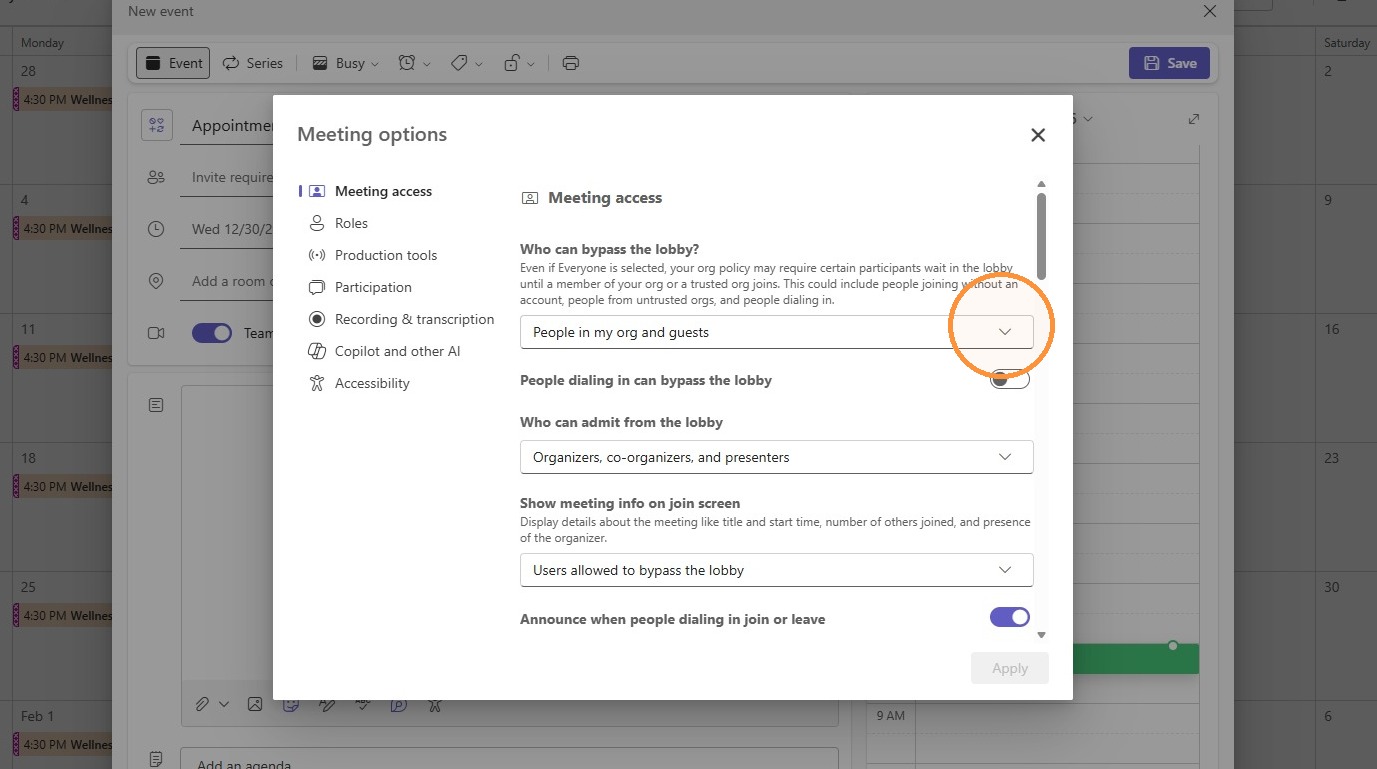
Task: Click the attendees people icon
Action: 156,177
